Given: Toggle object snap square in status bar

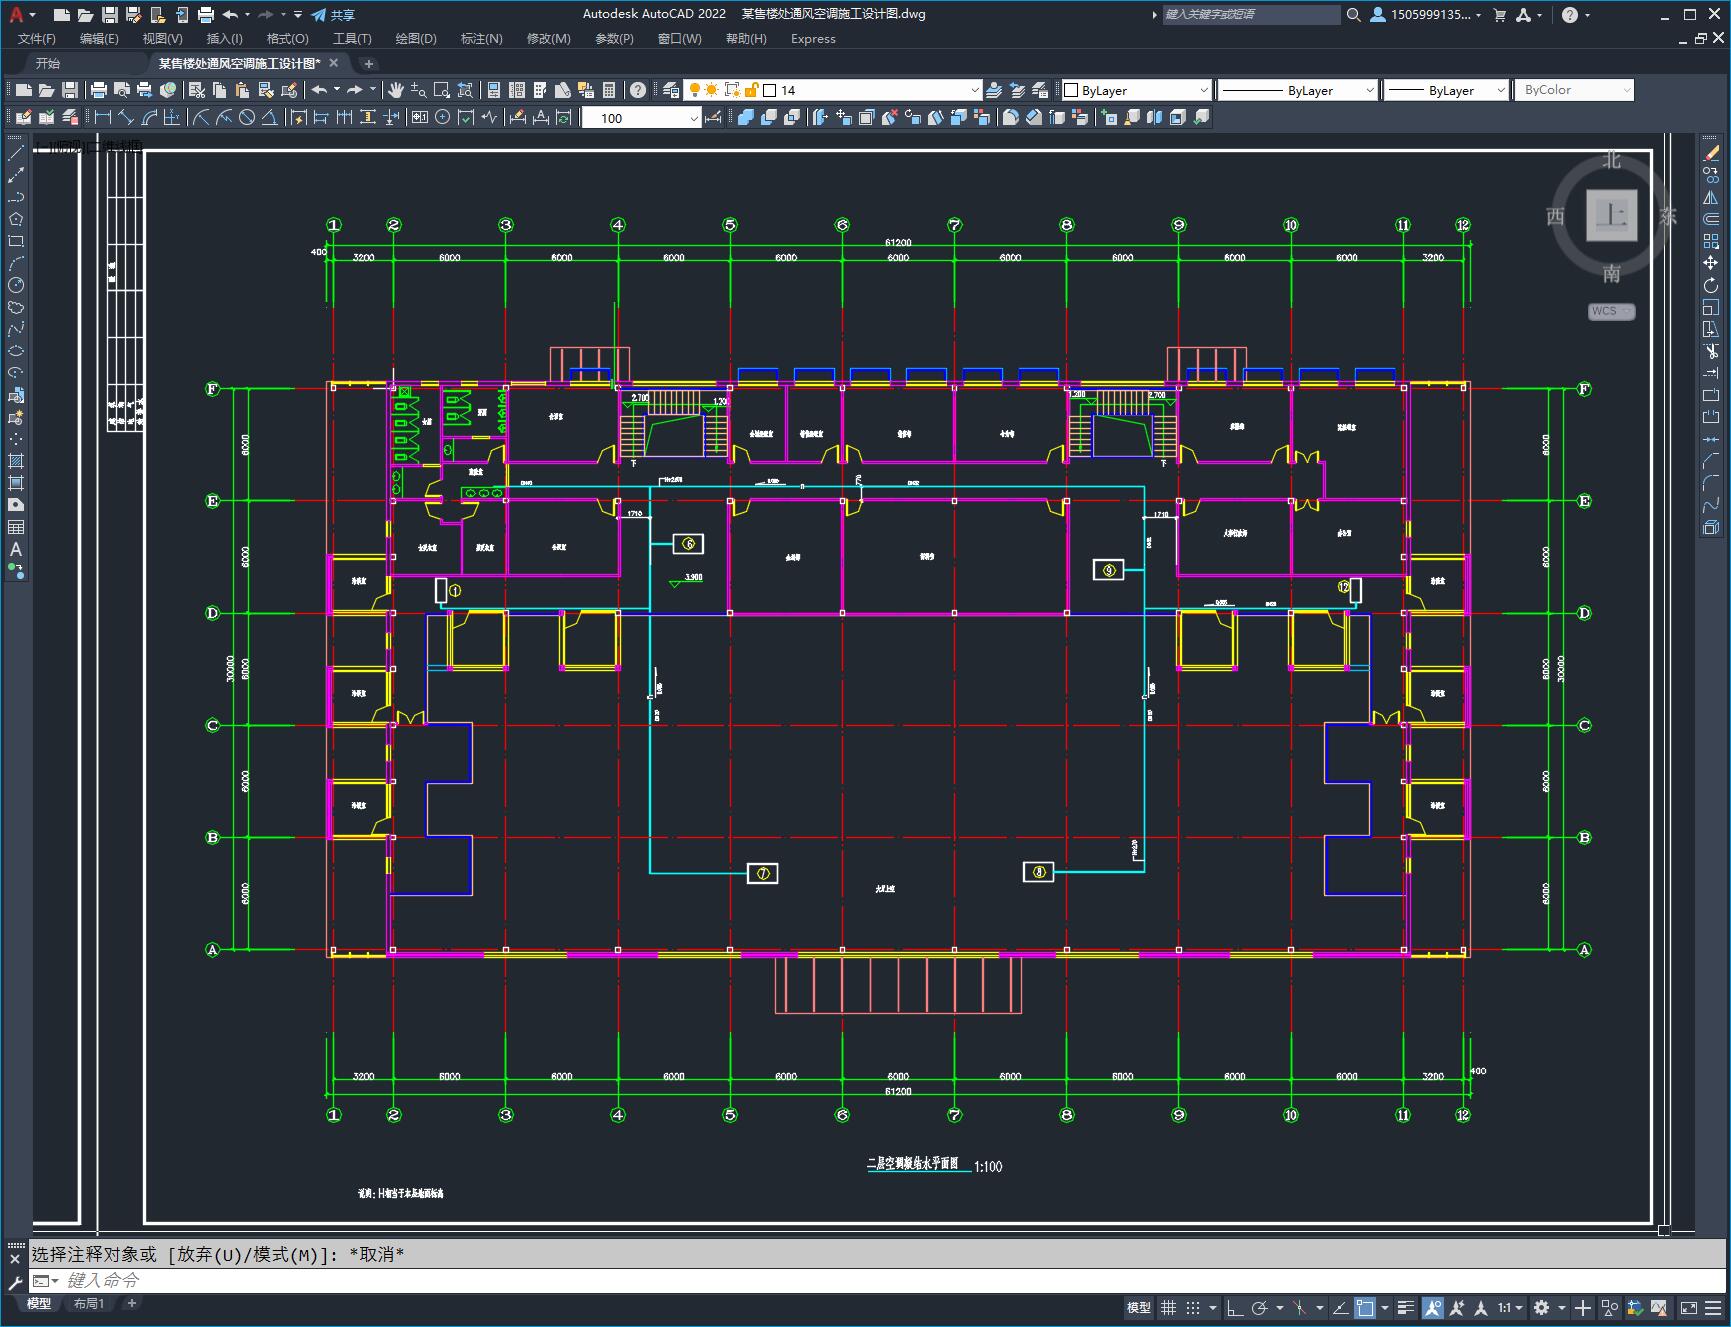Looking at the screenshot, I should click(x=1365, y=1307).
